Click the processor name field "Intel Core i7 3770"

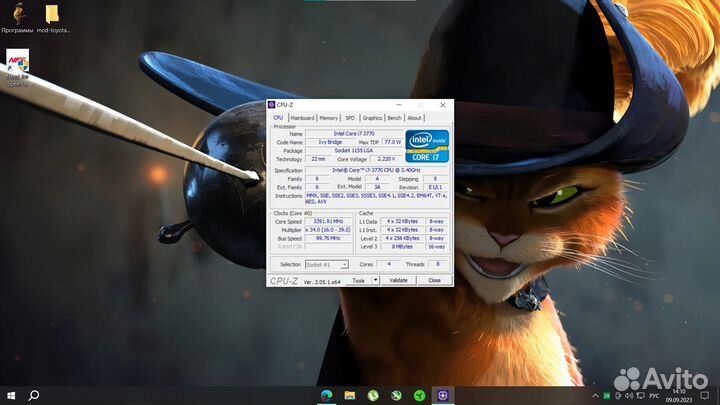tap(354, 134)
